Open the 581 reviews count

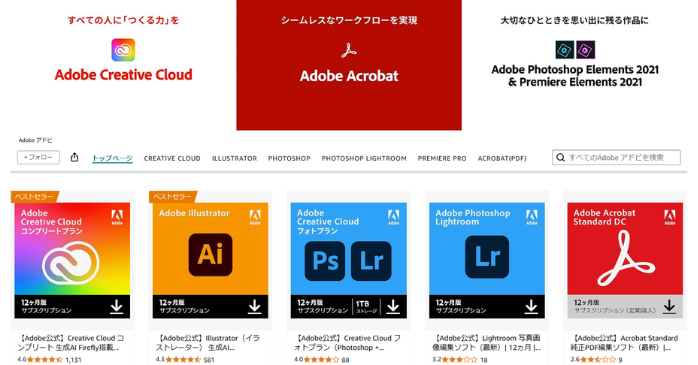click(x=209, y=360)
